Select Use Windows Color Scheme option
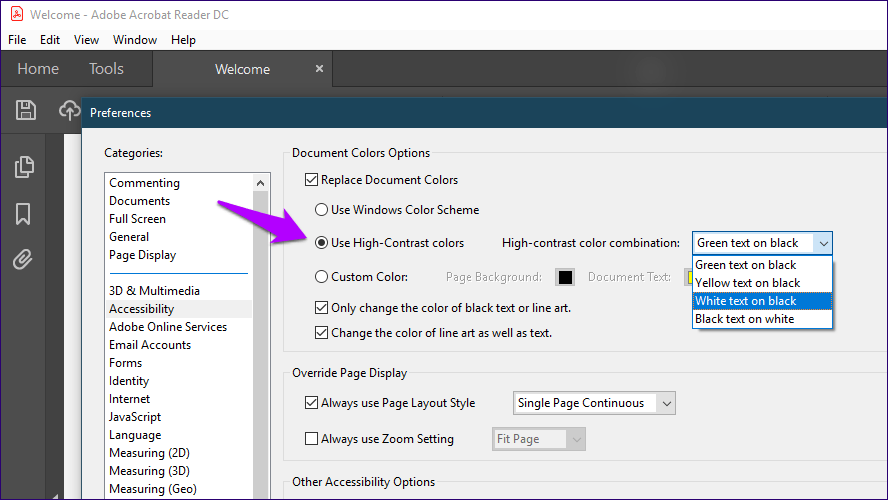888x500 pixels. click(x=322, y=210)
